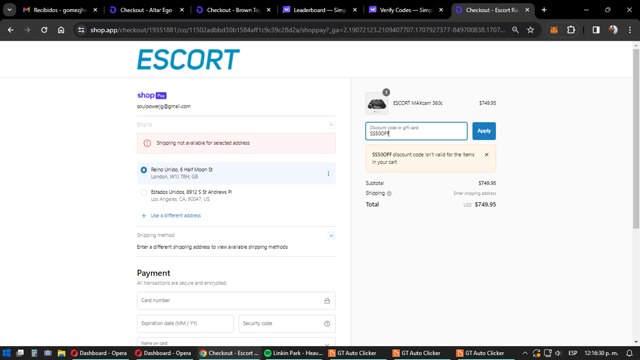
Task: Open the ESP language selector
Action: click(573, 353)
